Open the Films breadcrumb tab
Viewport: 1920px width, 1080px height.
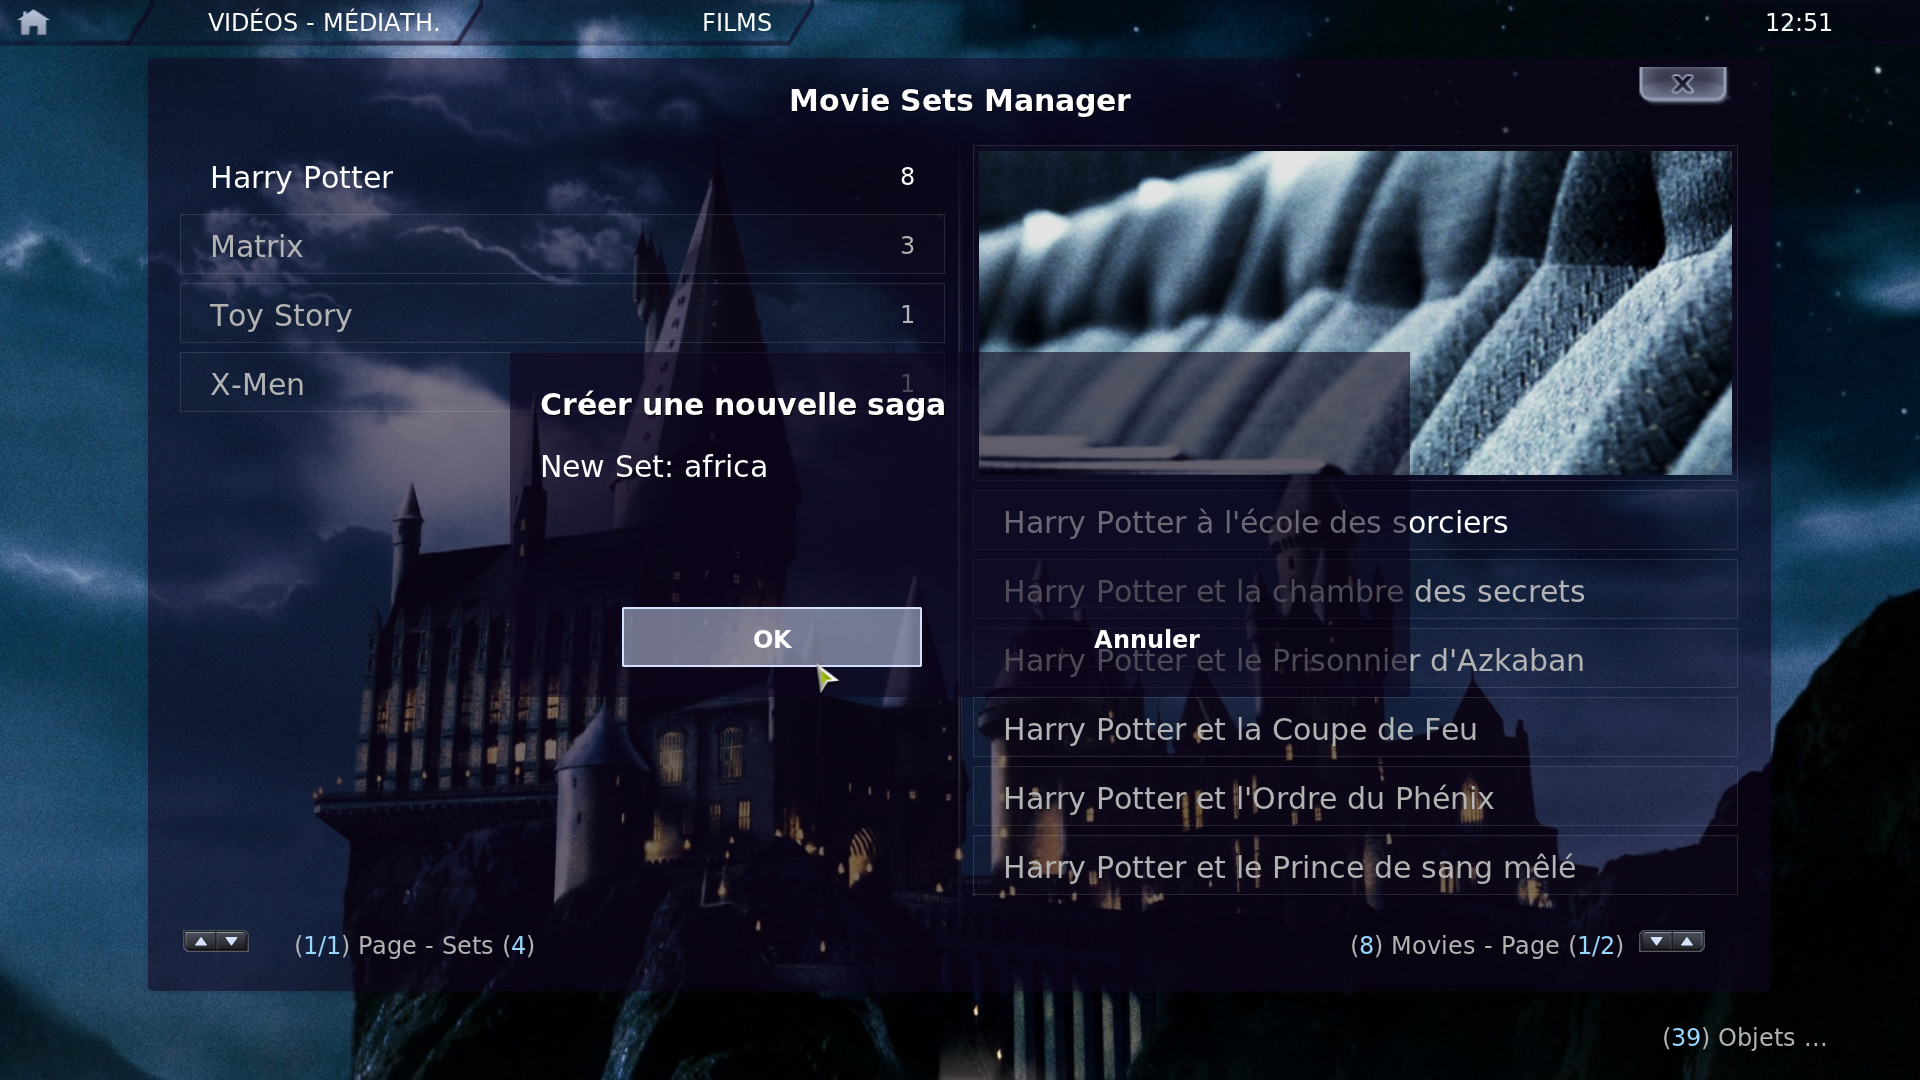click(x=736, y=22)
